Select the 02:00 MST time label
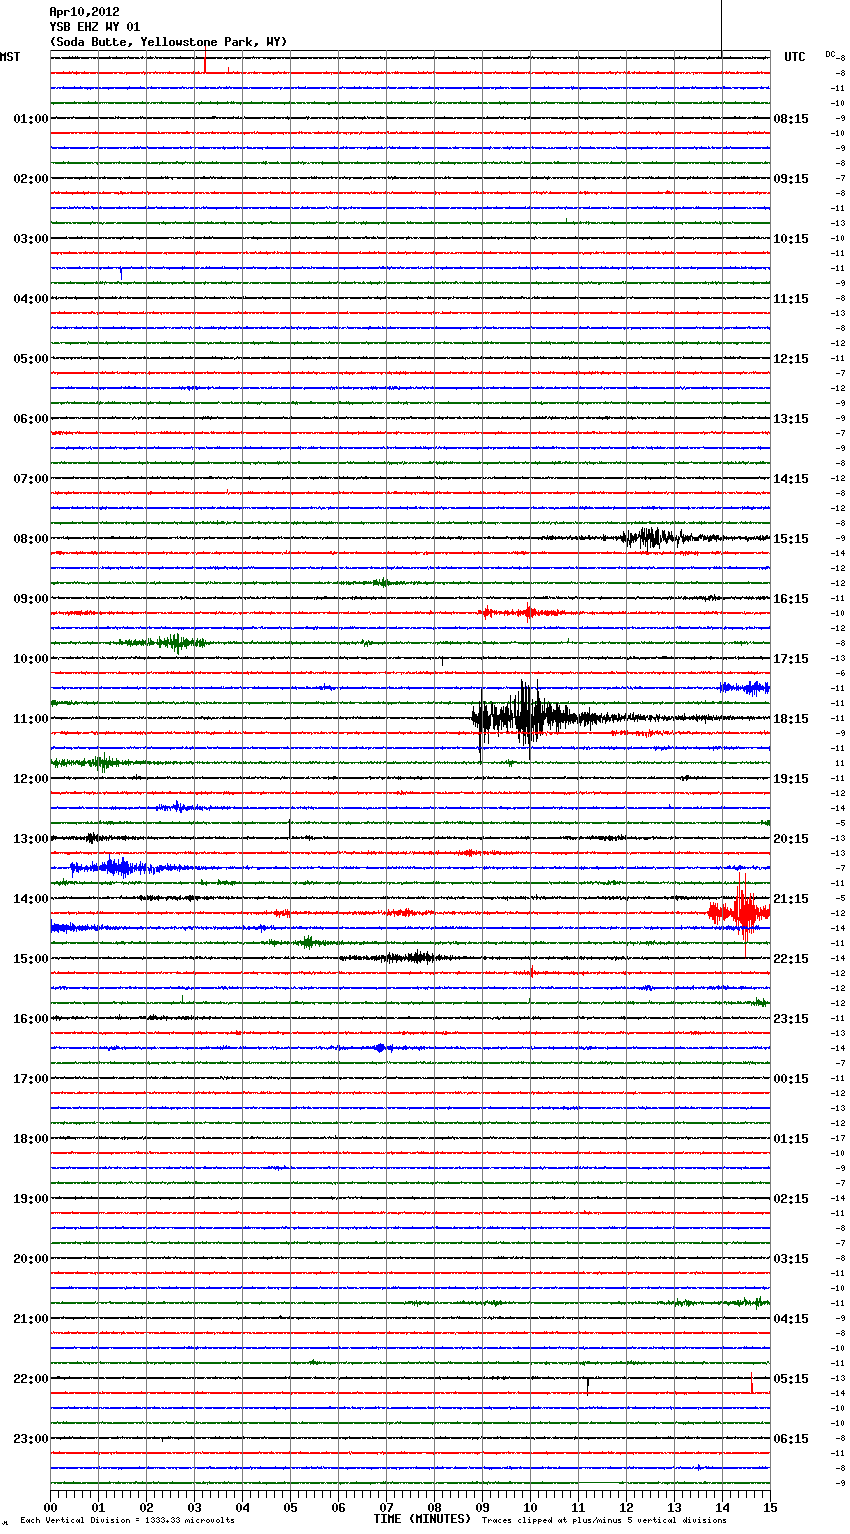 coord(30,179)
